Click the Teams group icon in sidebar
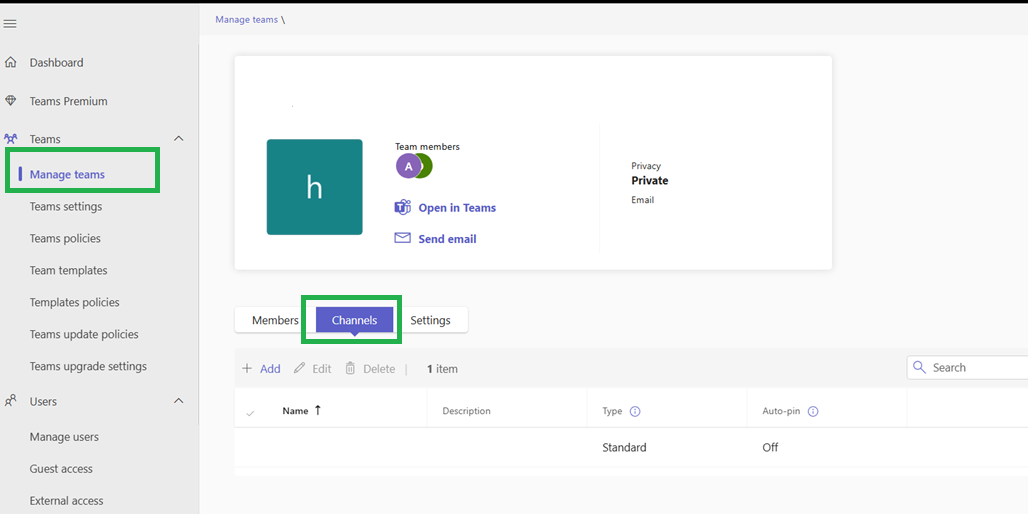1028x514 pixels. click(10, 139)
